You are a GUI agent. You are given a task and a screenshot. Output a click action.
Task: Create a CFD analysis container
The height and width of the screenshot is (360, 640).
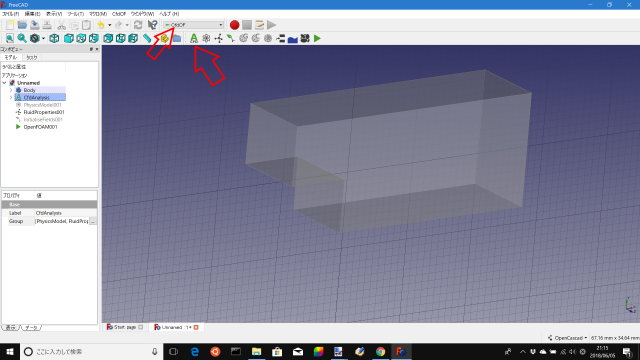(194, 38)
